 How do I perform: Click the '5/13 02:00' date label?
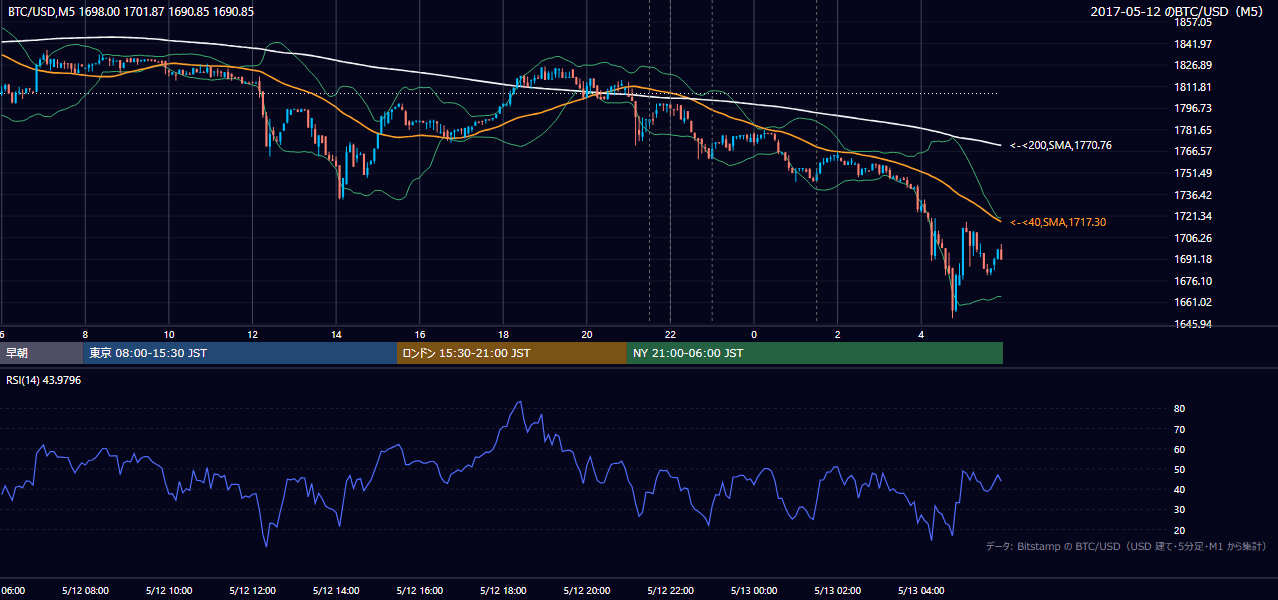coord(836,590)
